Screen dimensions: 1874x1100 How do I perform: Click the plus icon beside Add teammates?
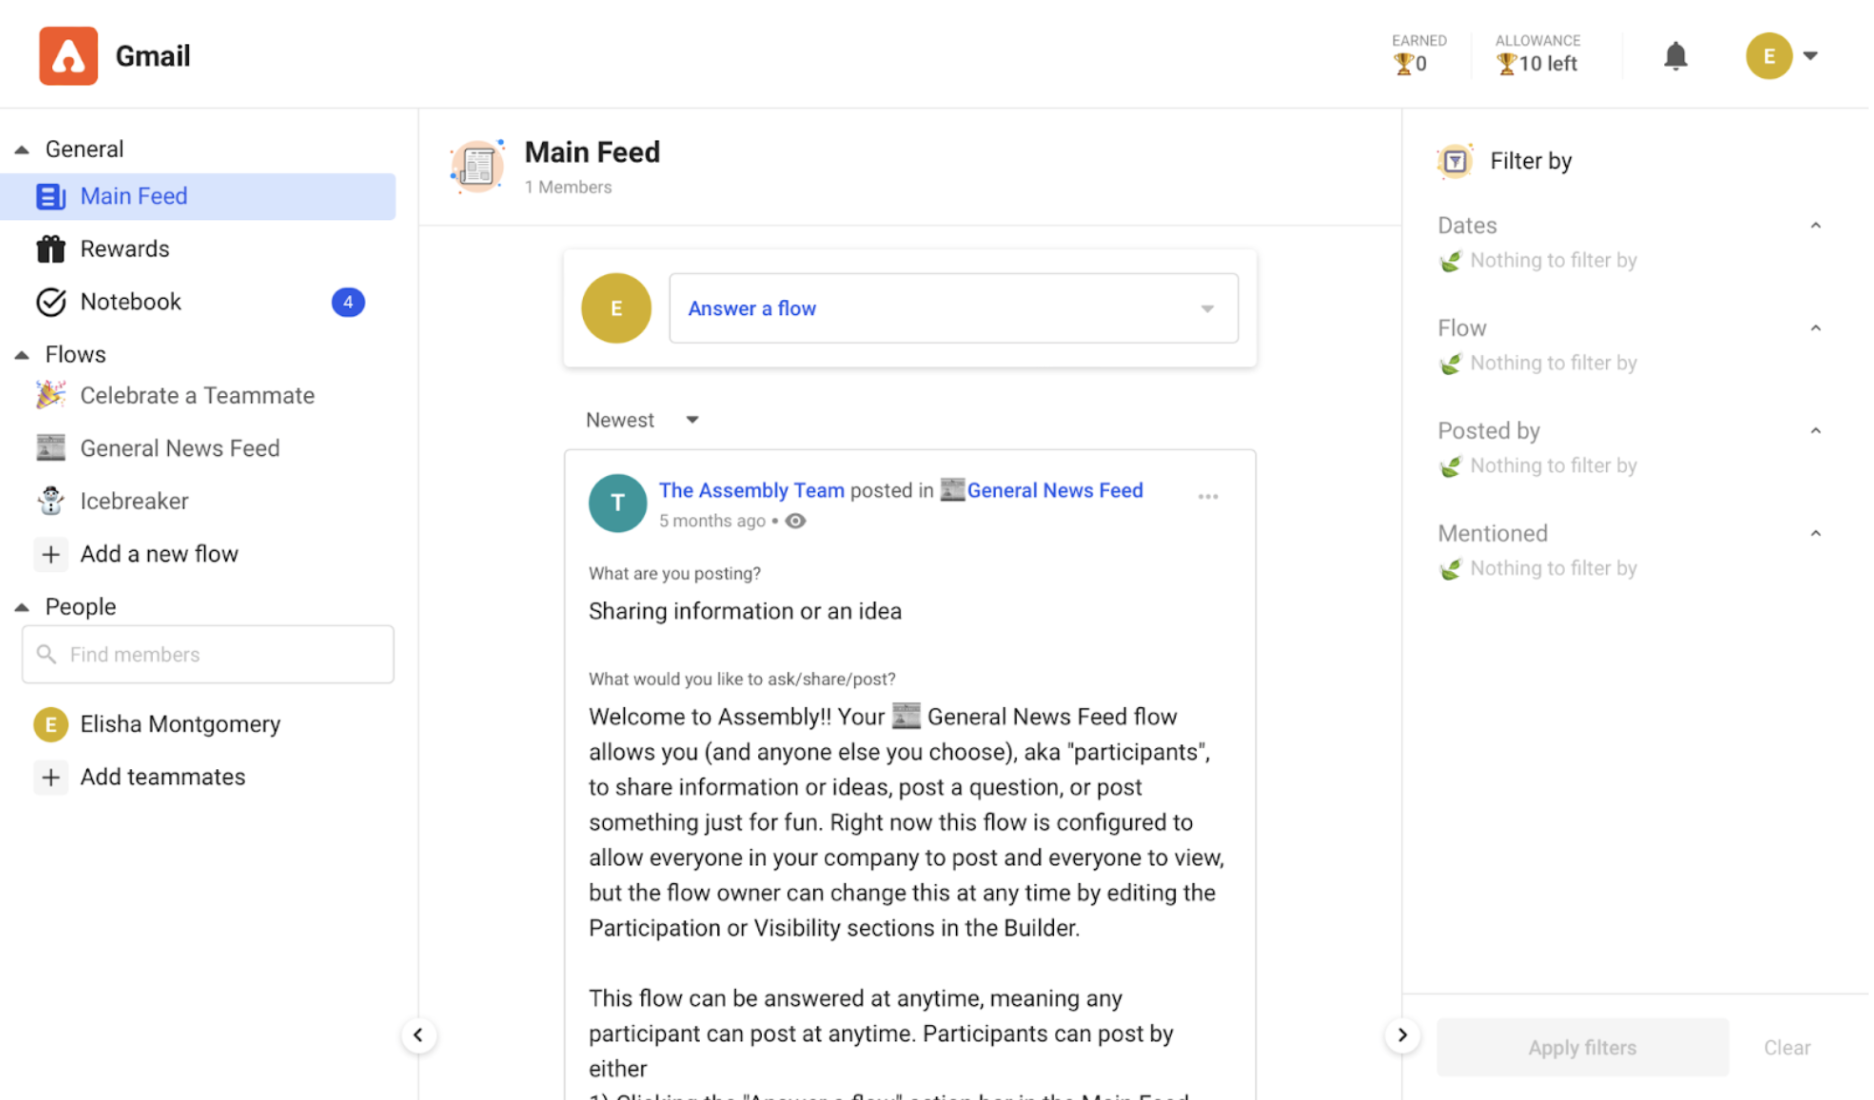click(x=50, y=777)
